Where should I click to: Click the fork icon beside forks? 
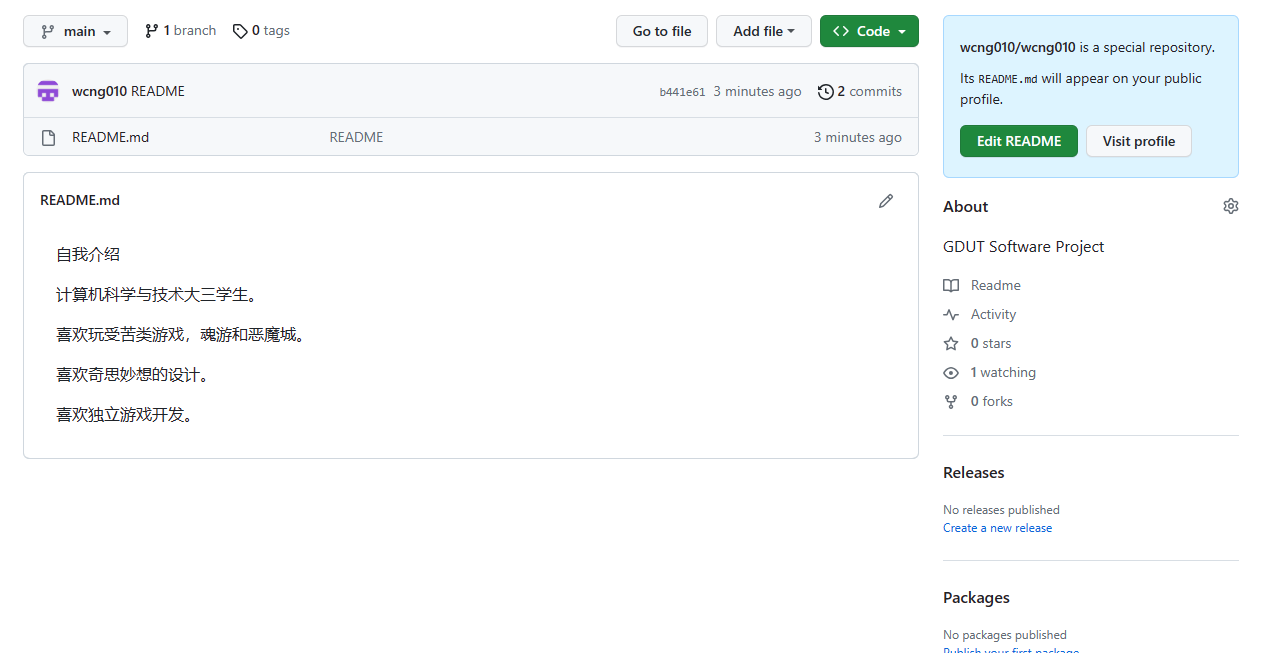click(x=951, y=402)
